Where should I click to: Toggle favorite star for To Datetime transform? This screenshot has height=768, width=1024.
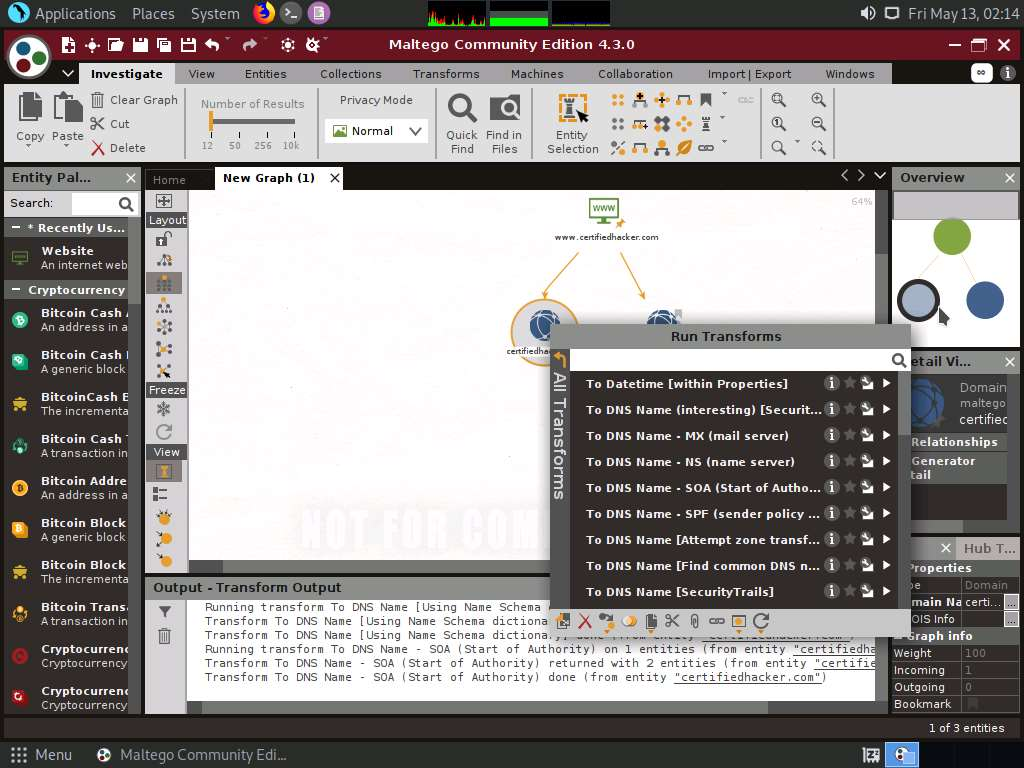850,383
